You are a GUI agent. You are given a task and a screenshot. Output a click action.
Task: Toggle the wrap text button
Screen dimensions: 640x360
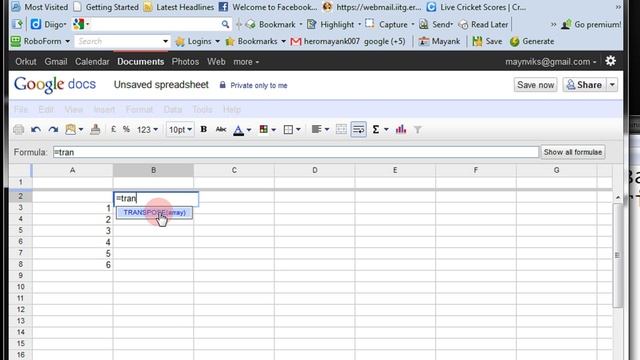click(x=358, y=130)
